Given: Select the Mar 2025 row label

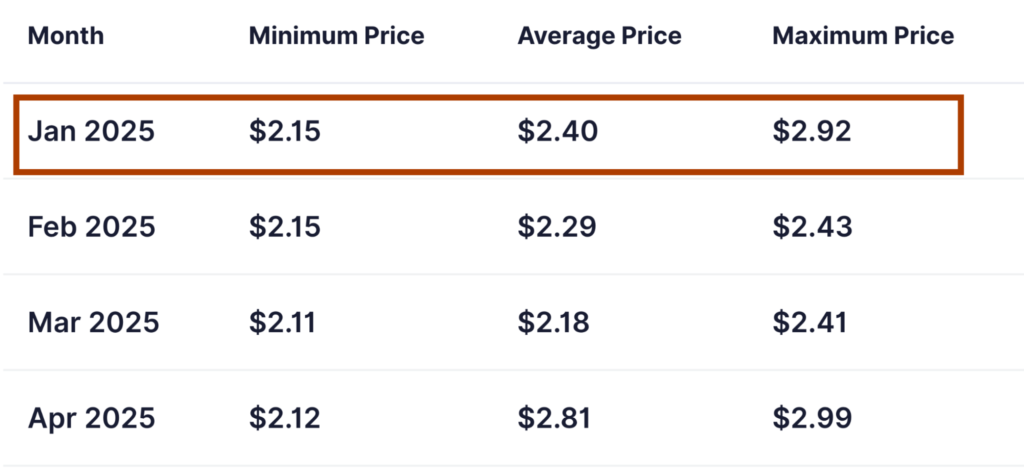Looking at the screenshot, I should 93,323.
